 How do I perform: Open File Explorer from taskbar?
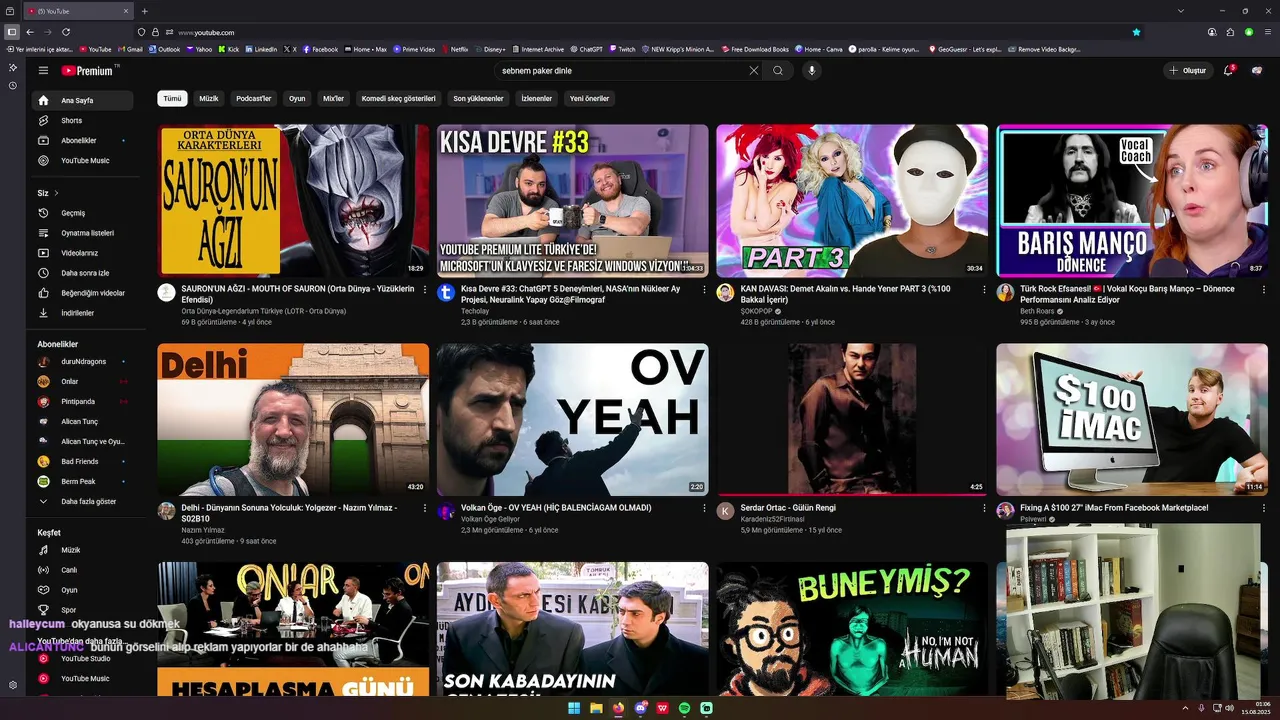596,708
